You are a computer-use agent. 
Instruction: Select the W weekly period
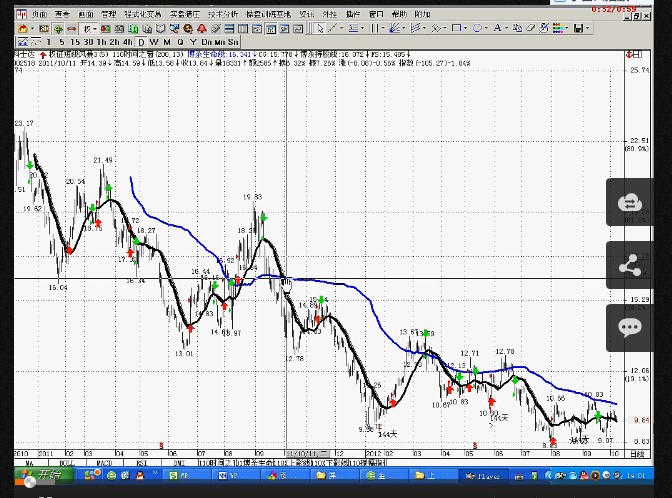pos(154,42)
